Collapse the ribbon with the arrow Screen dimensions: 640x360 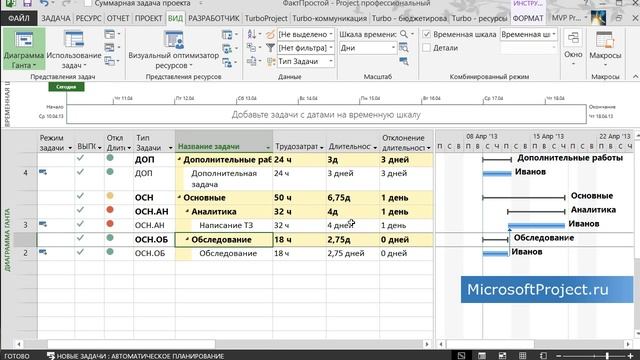tap(635, 76)
